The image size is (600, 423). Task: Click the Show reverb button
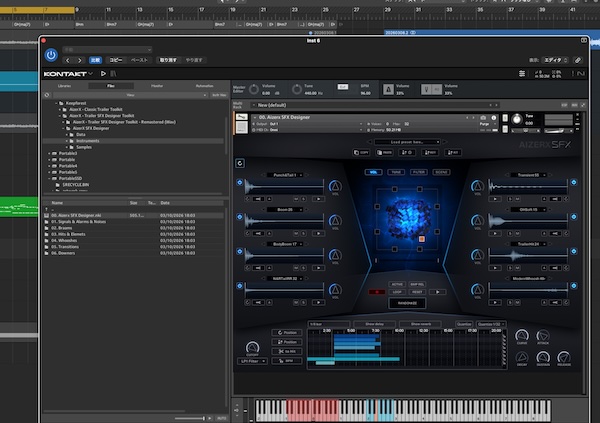[421, 324]
